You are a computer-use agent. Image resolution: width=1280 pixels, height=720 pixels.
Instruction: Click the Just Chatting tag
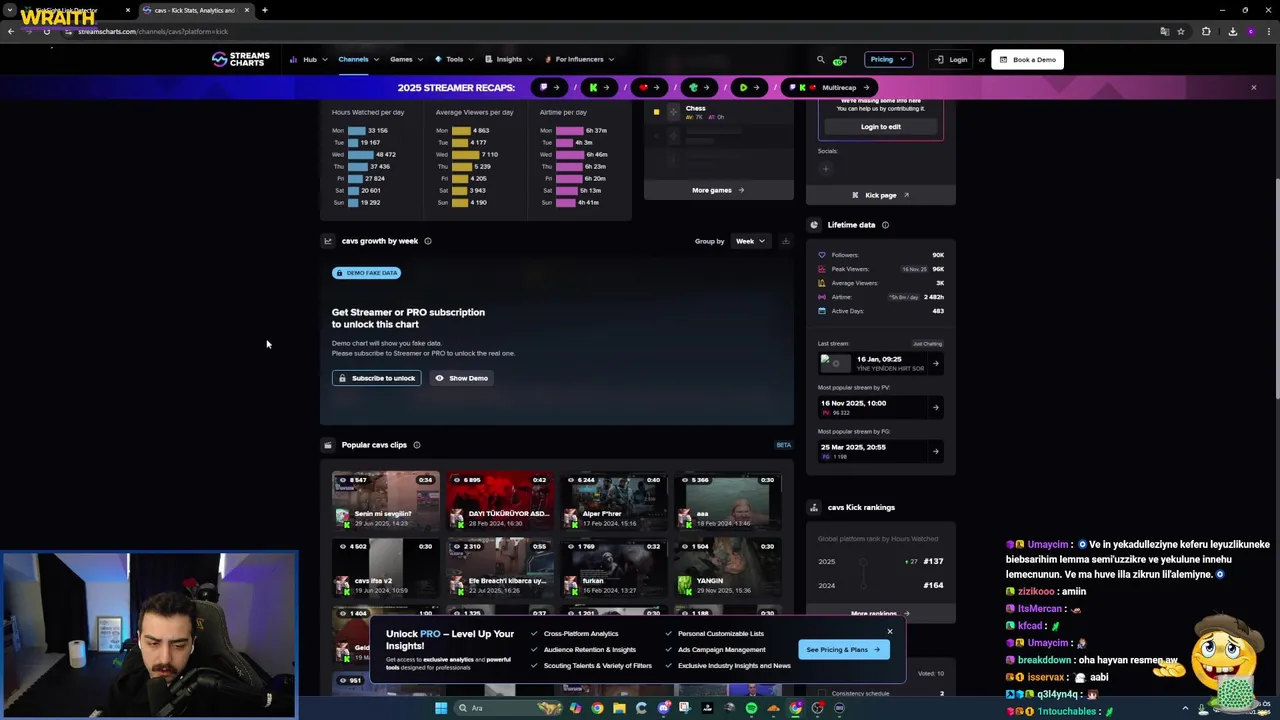pos(927,344)
